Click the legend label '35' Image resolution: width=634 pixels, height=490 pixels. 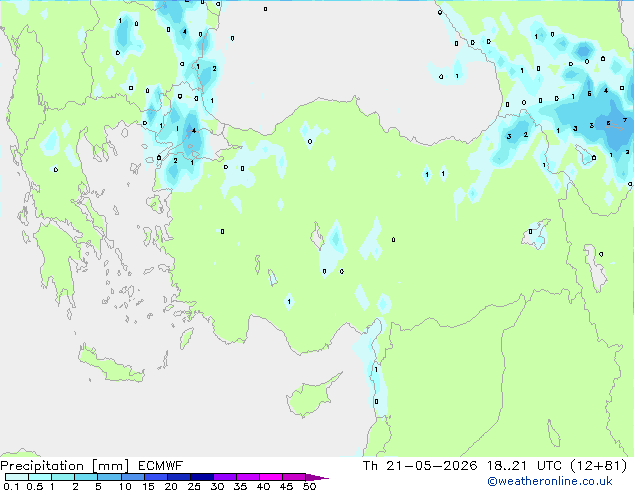(240, 486)
